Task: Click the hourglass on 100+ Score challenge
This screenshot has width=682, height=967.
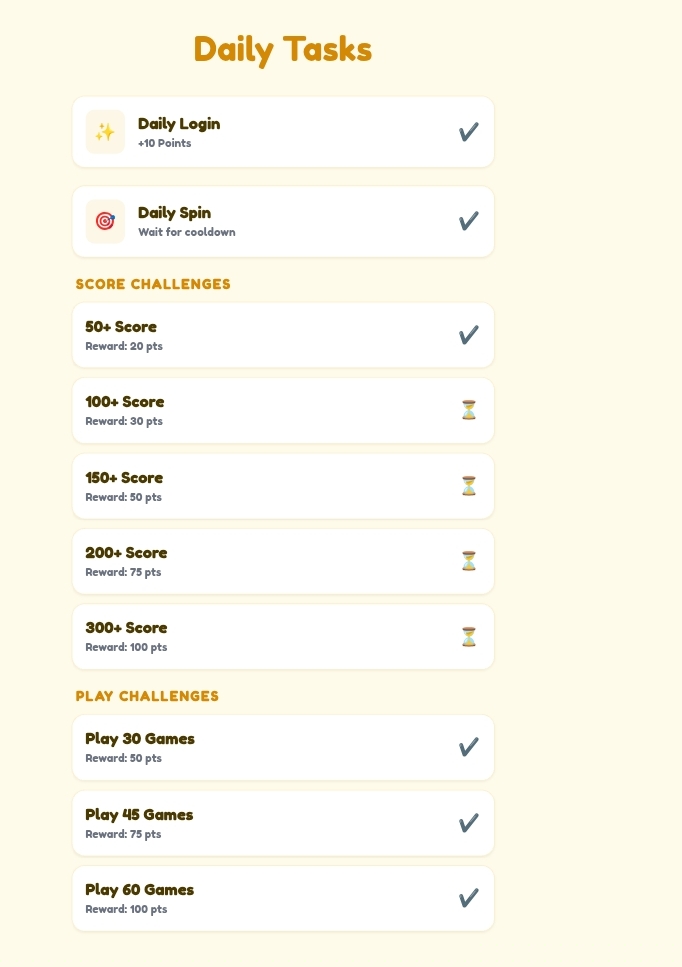Action: 469,410
